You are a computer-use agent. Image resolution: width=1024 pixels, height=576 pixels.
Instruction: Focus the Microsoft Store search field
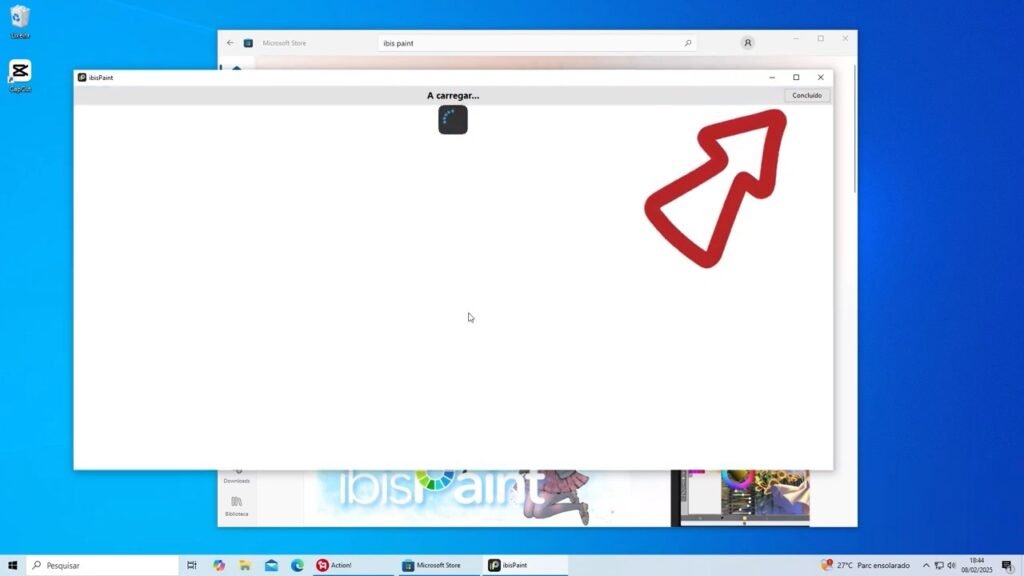coord(537,43)
